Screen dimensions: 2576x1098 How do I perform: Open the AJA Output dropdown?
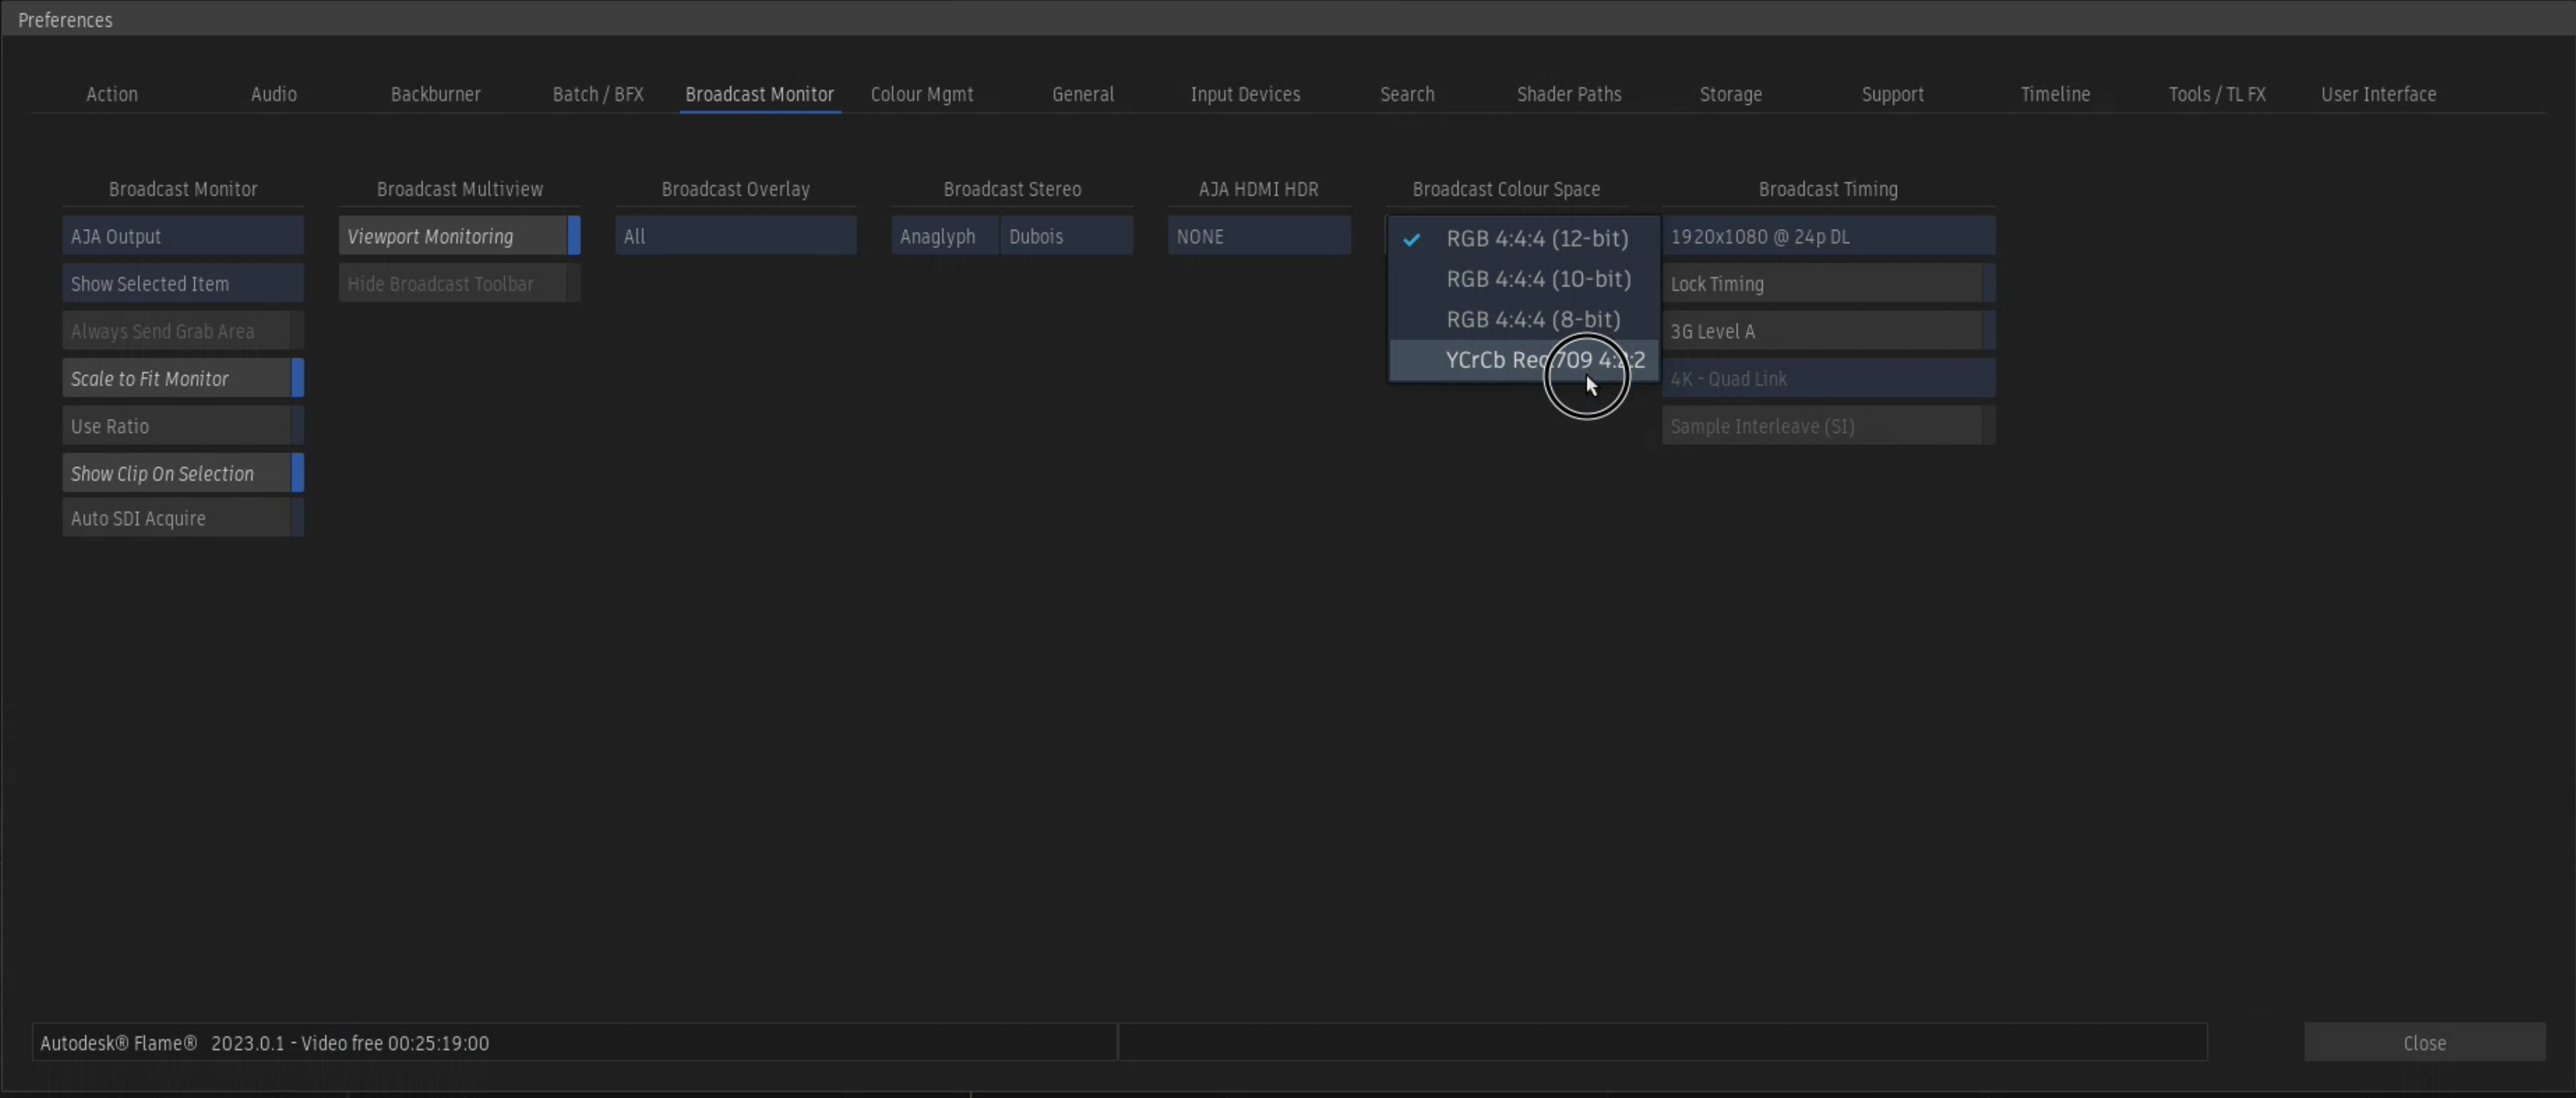point(182,237)
